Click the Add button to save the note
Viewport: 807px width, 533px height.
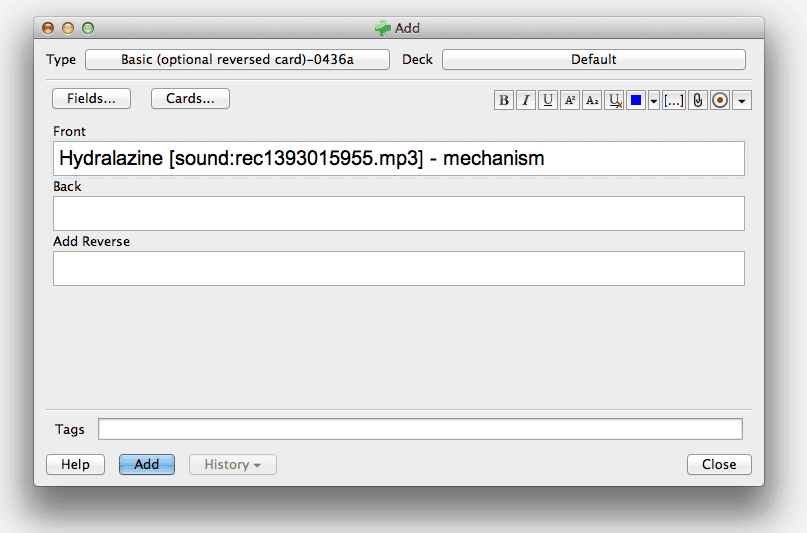click(x=147, y=465)
